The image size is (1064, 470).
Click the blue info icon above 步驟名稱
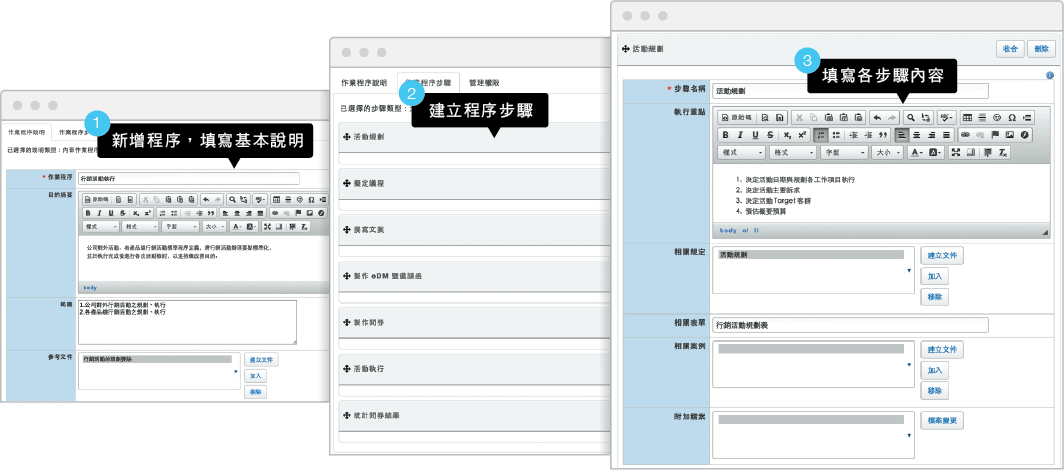pyautogui.click(x=1050, y=75)
